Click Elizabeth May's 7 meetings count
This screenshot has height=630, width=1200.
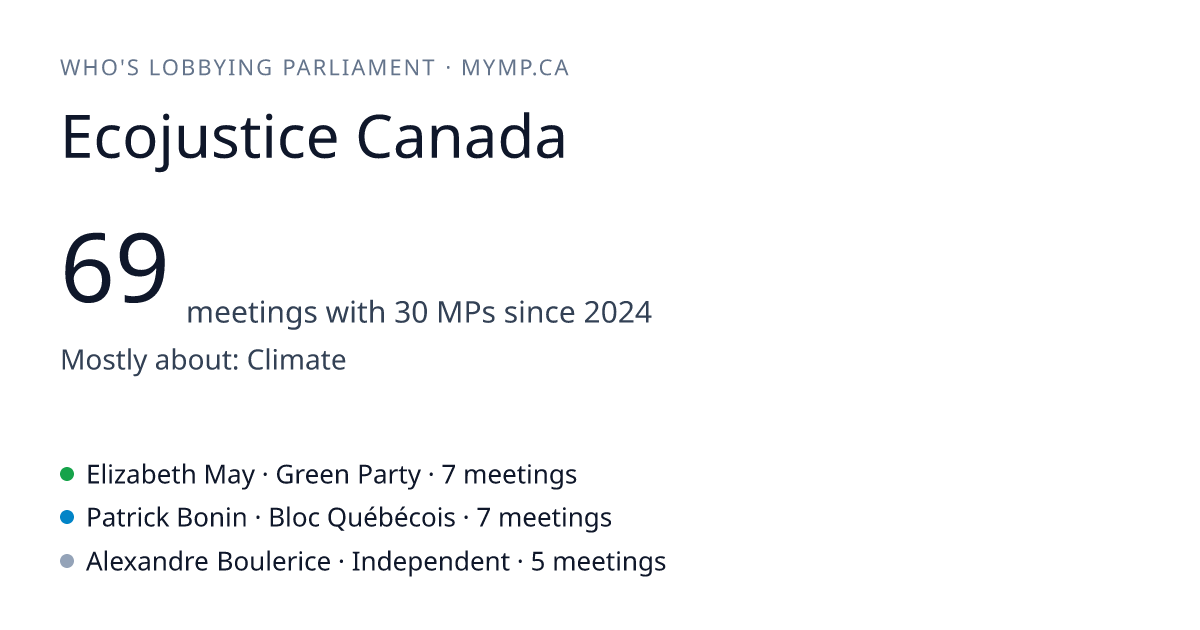click(509, 475)
